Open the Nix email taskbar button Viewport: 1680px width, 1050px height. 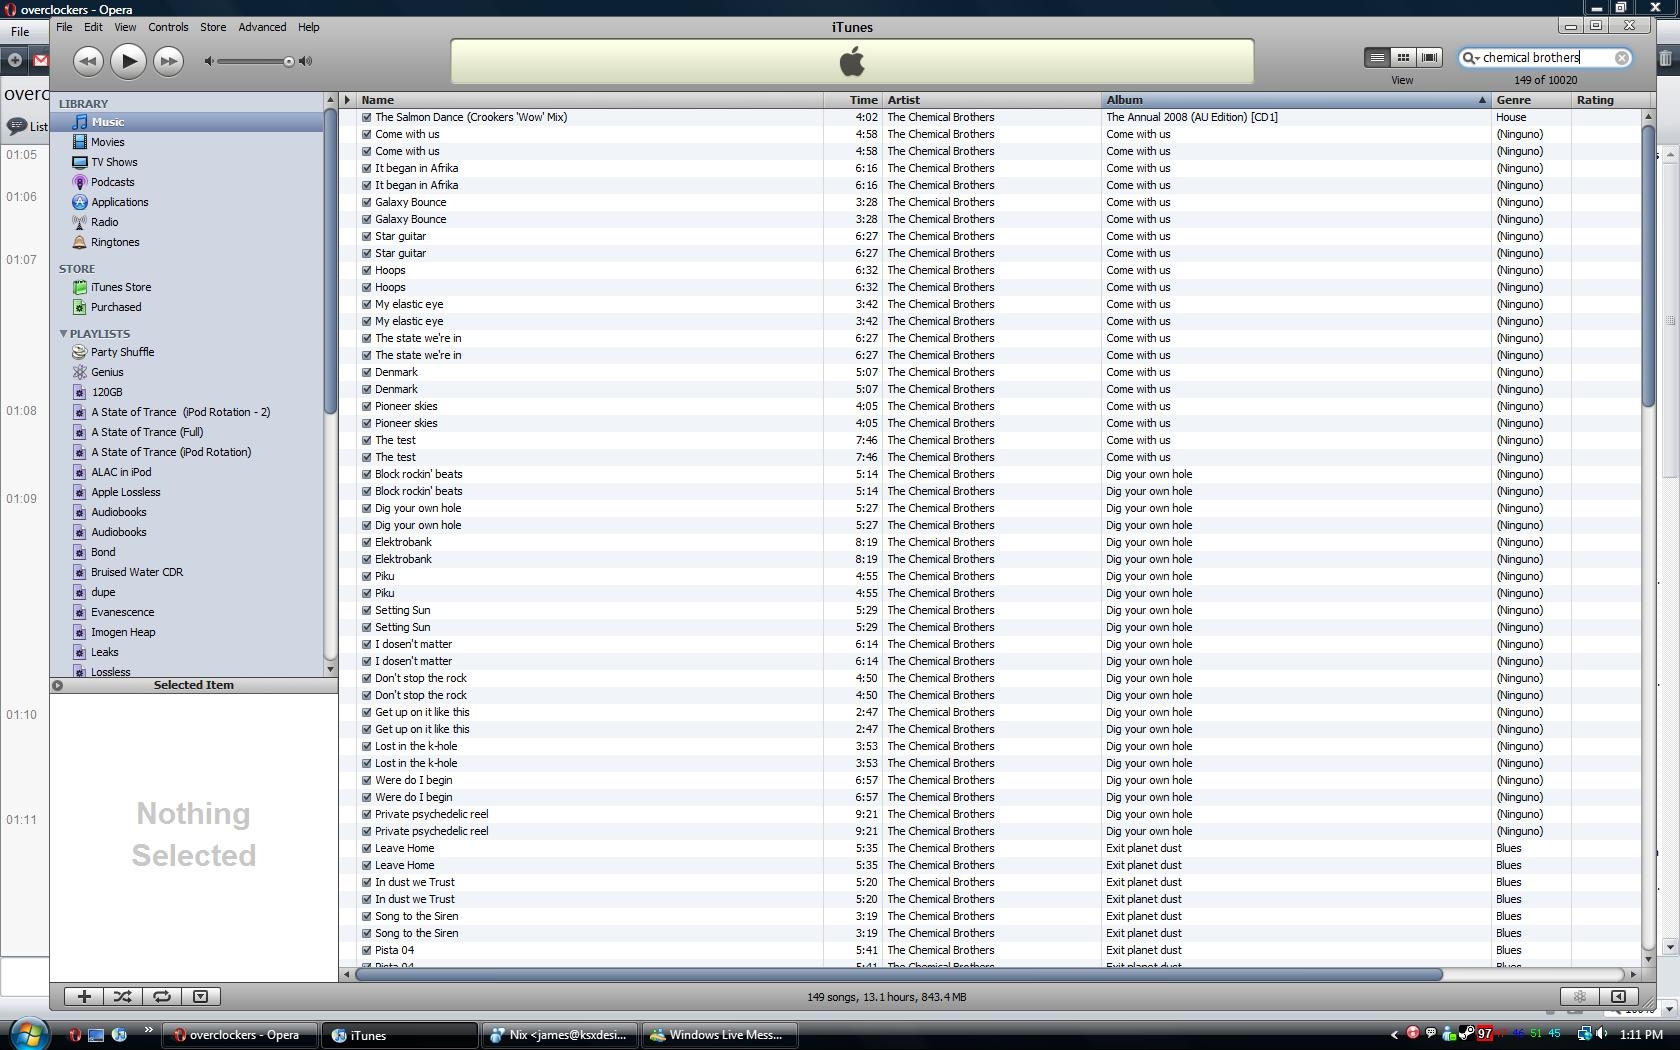559,1035
